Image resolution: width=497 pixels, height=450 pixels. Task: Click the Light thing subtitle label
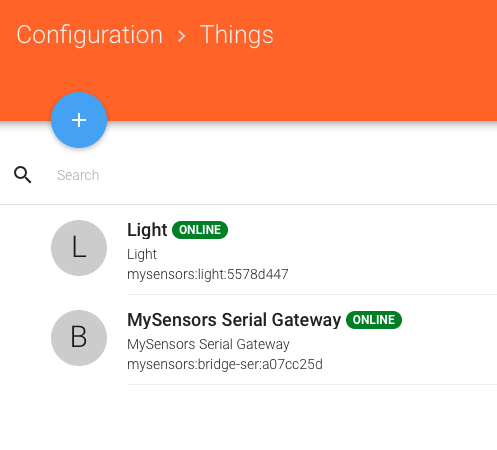[142, 255]
